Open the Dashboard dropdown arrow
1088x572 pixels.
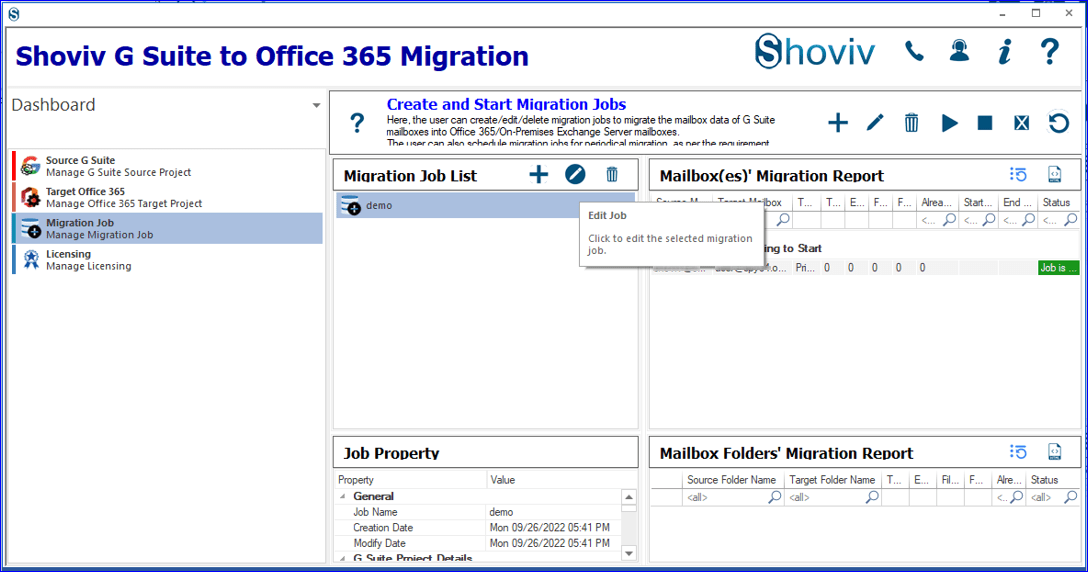tap(316, 106)
